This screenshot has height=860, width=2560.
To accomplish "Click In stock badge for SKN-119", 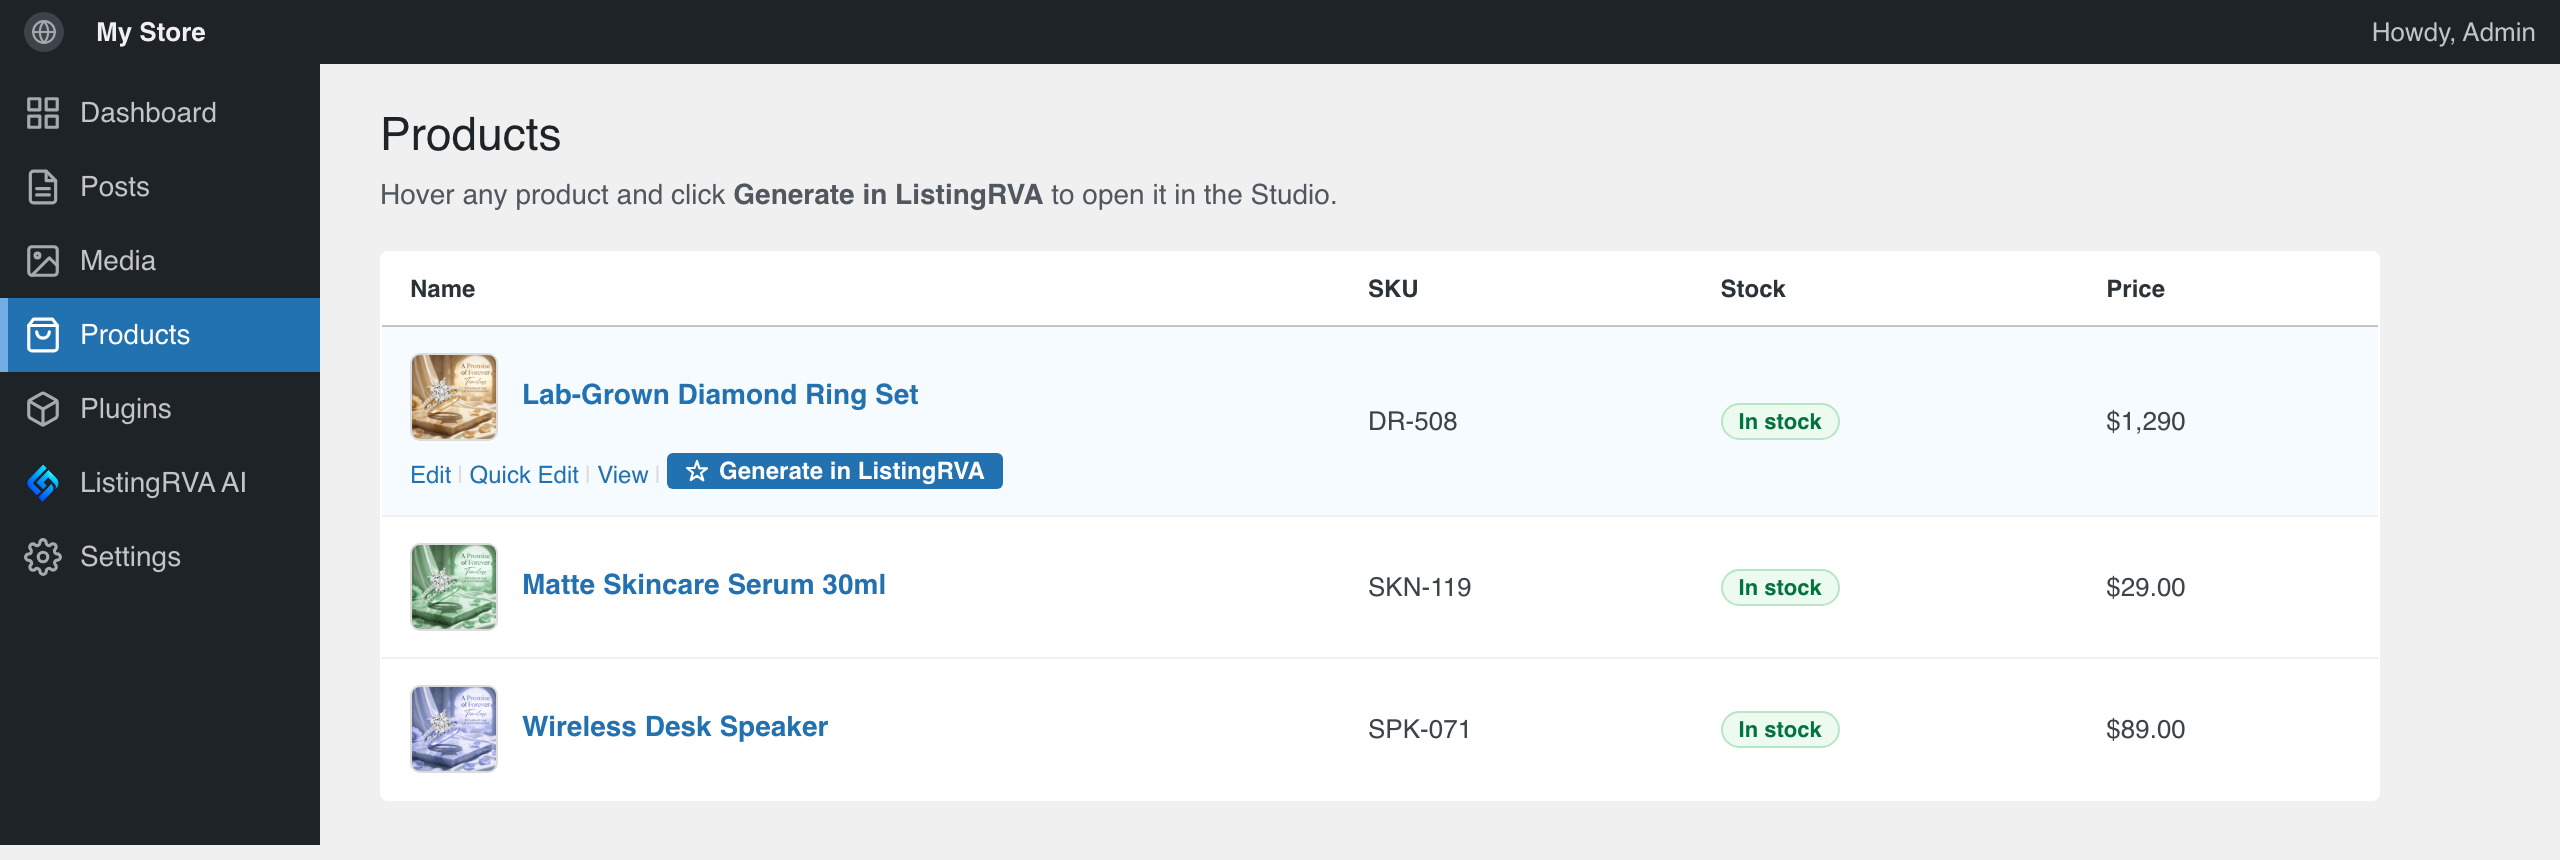I will click(x=1780, y=587).
